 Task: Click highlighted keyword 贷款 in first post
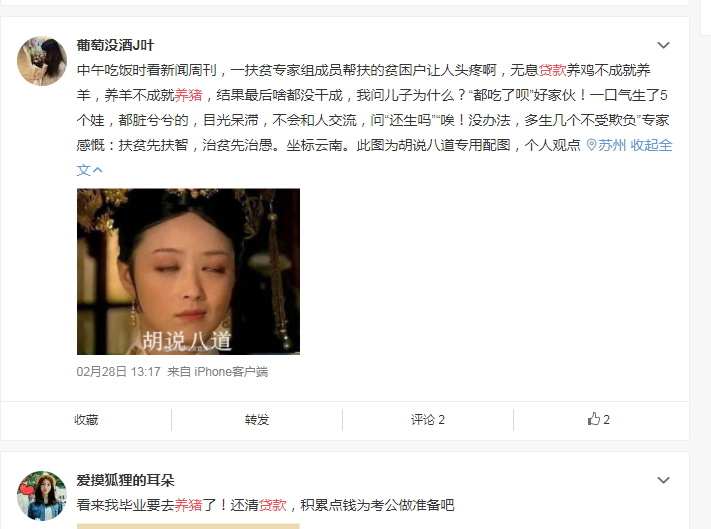click(x=552, y=70)
